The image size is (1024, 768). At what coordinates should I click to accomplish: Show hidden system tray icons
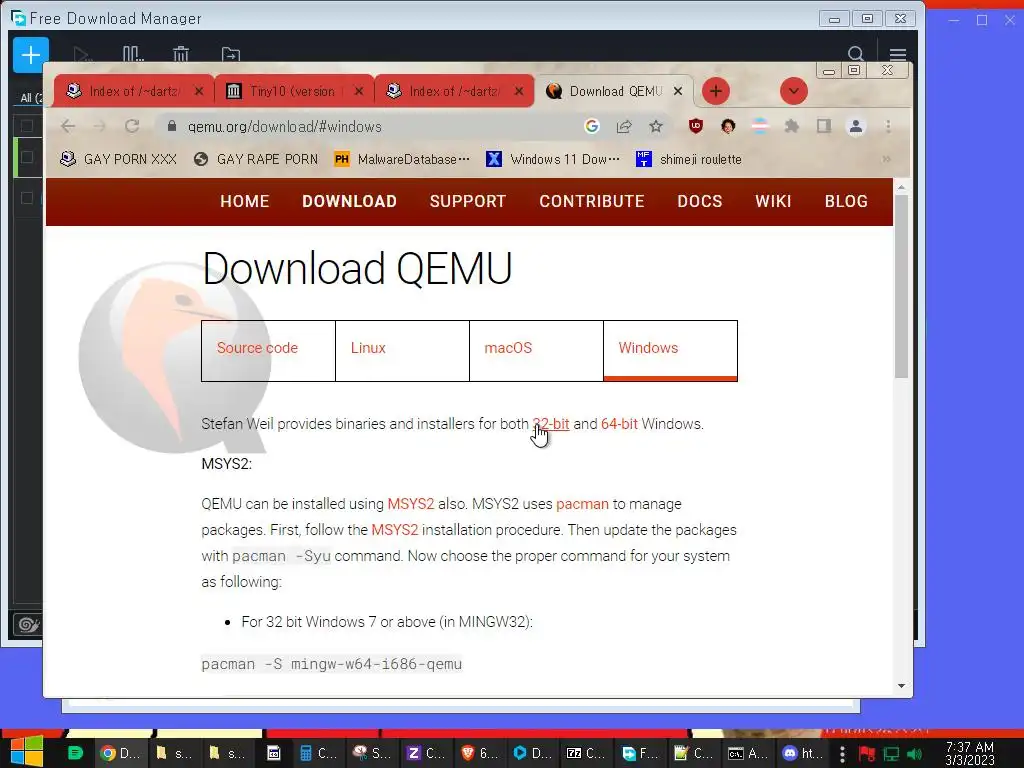(842, 754)
